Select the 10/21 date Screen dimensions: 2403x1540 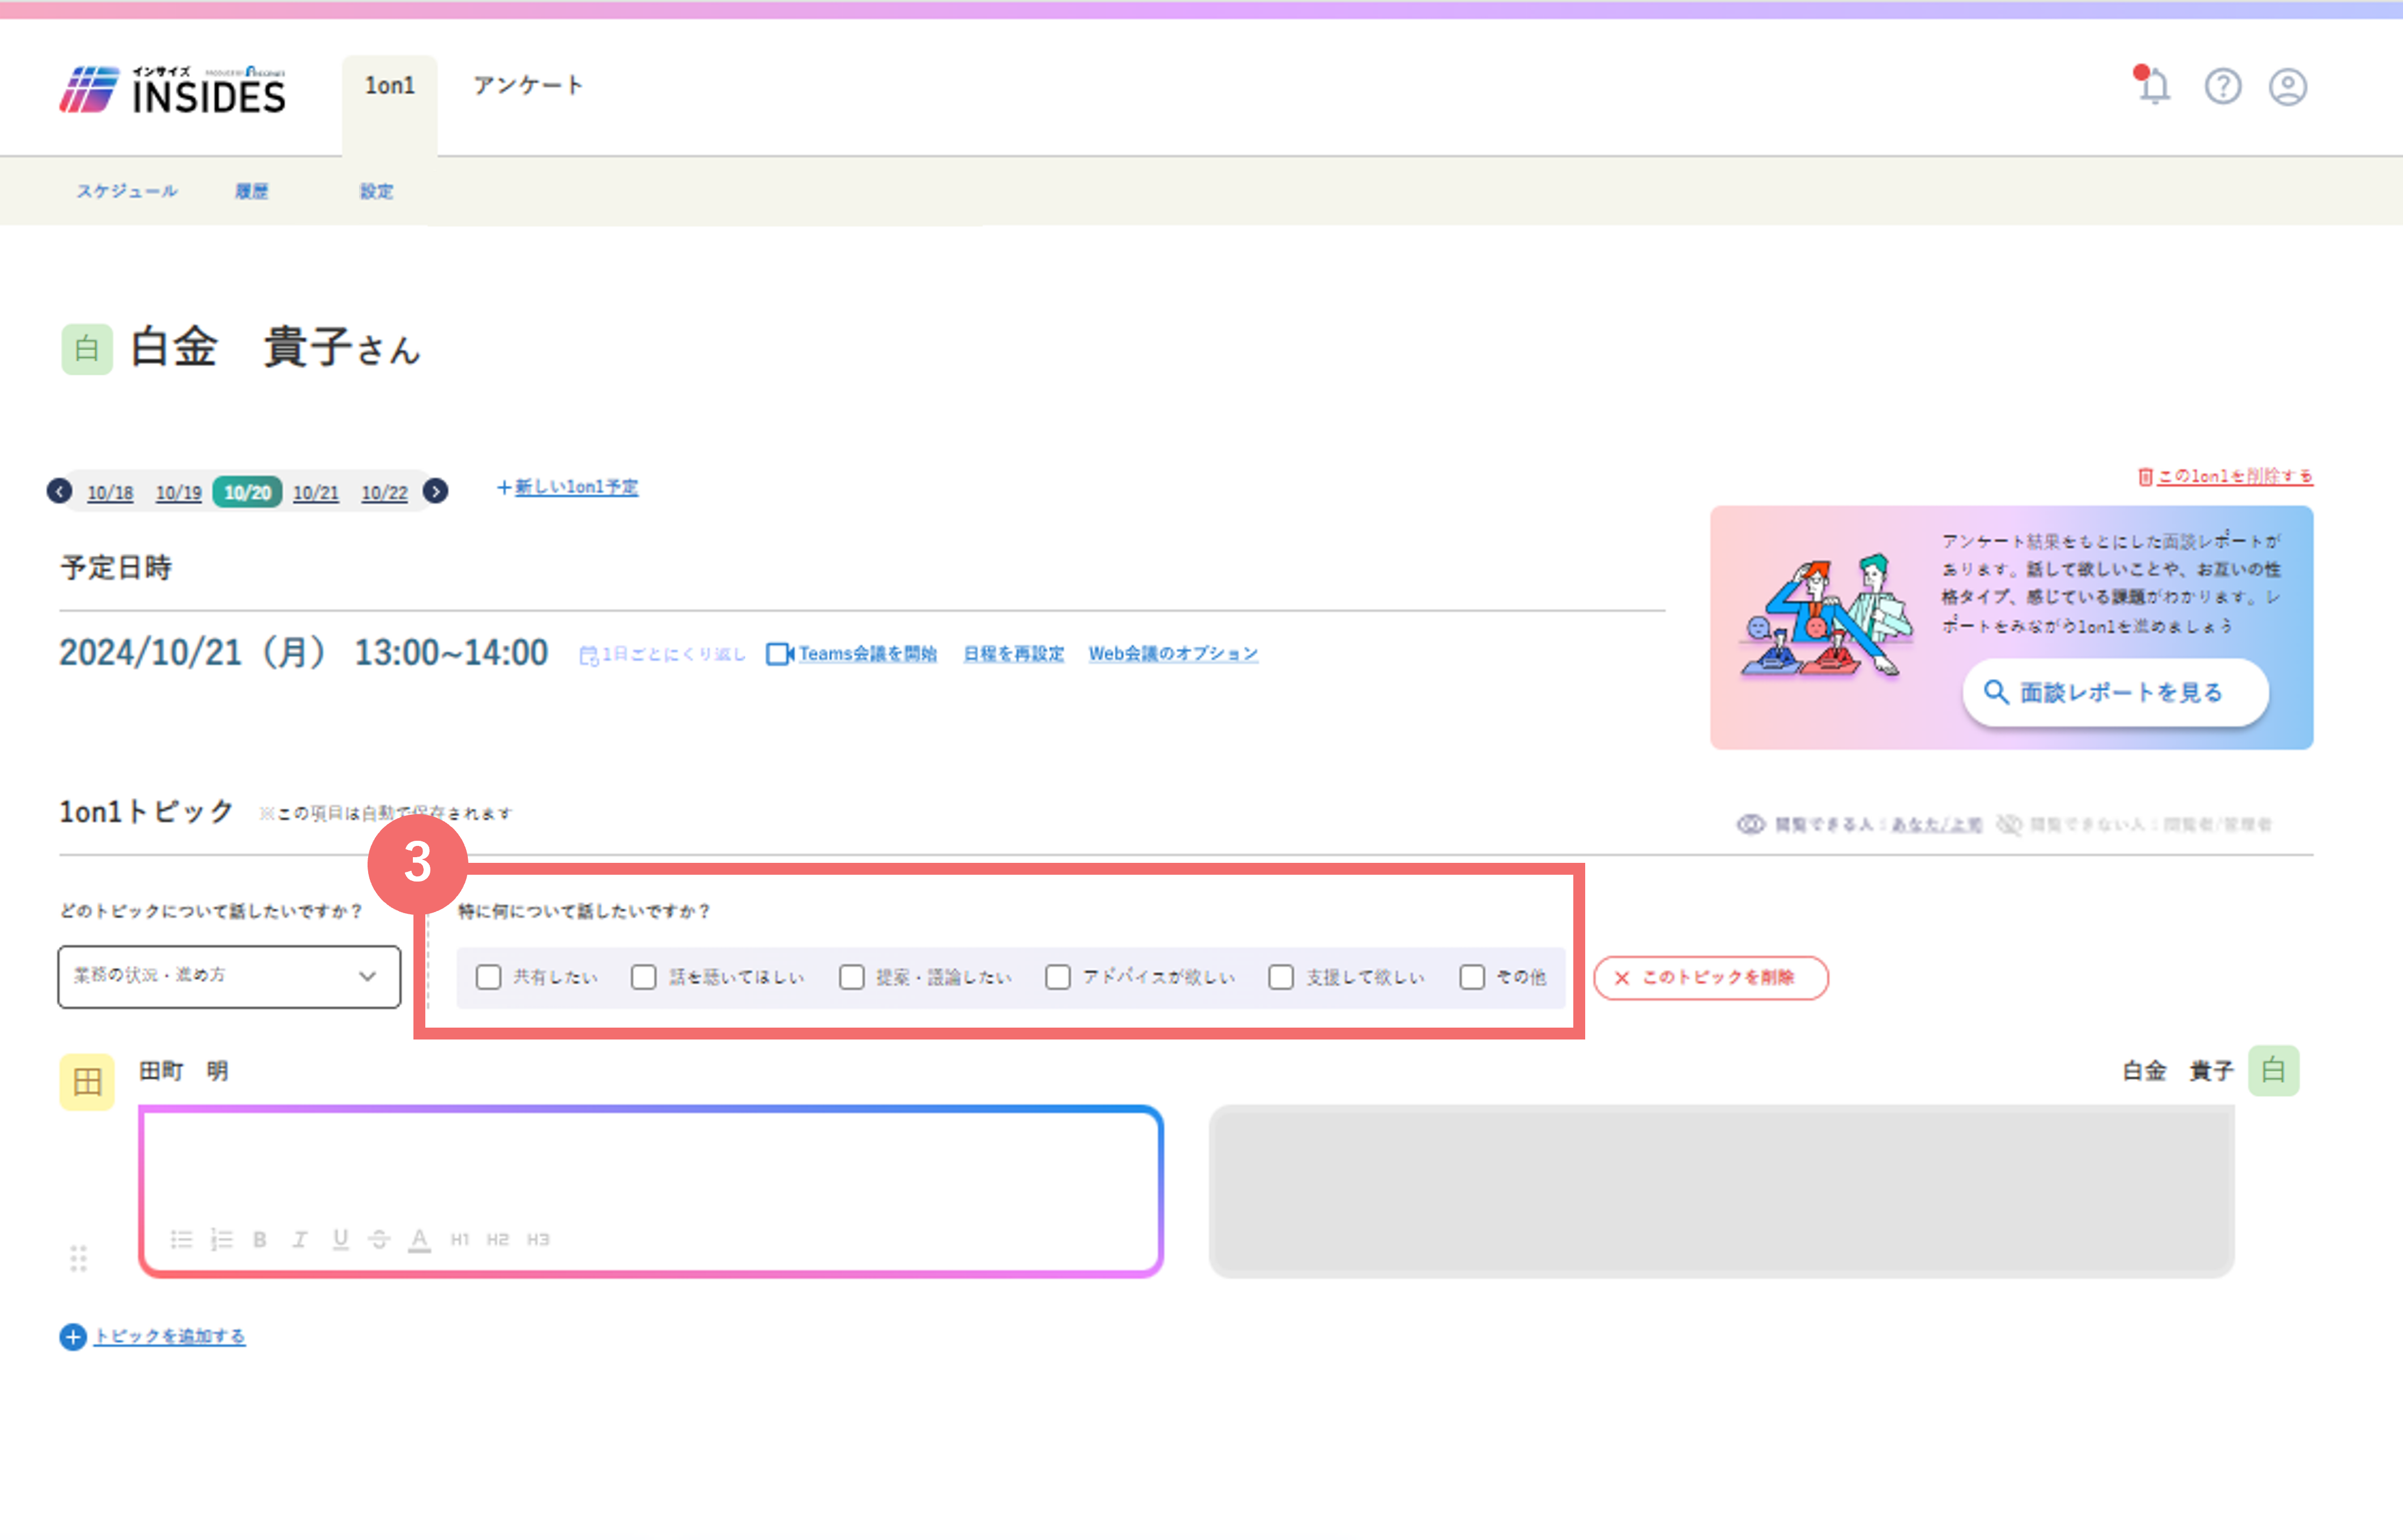pos(315,493)
